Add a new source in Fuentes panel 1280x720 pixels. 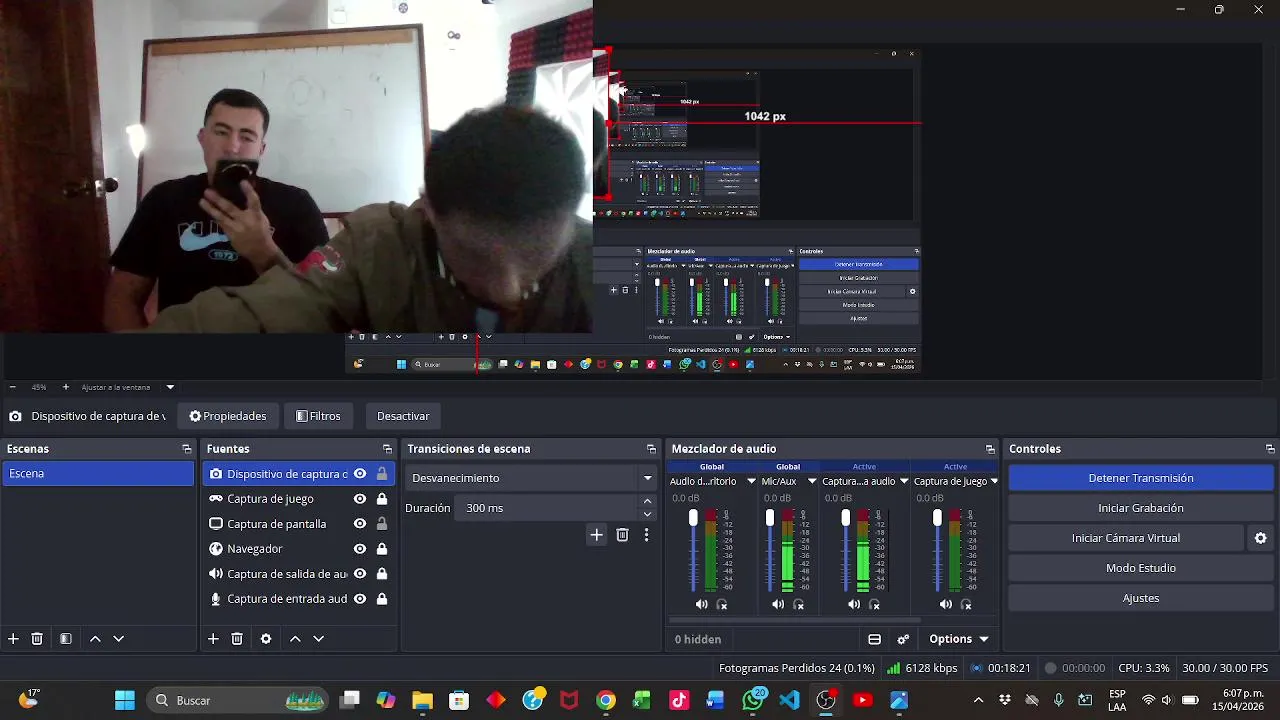213,639
